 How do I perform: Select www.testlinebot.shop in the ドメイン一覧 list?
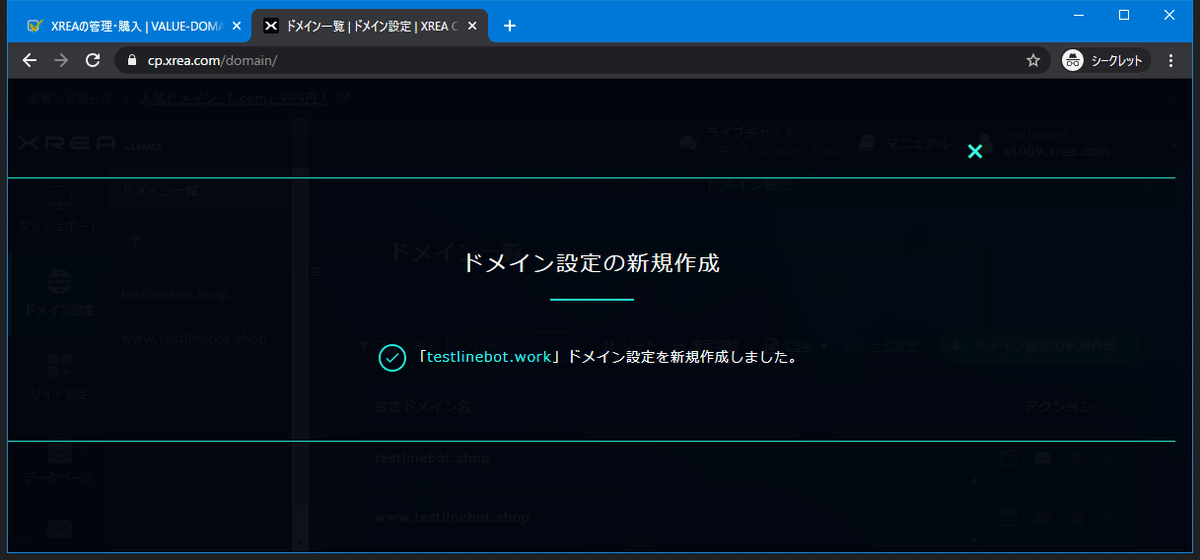click(x=193, y=339)
